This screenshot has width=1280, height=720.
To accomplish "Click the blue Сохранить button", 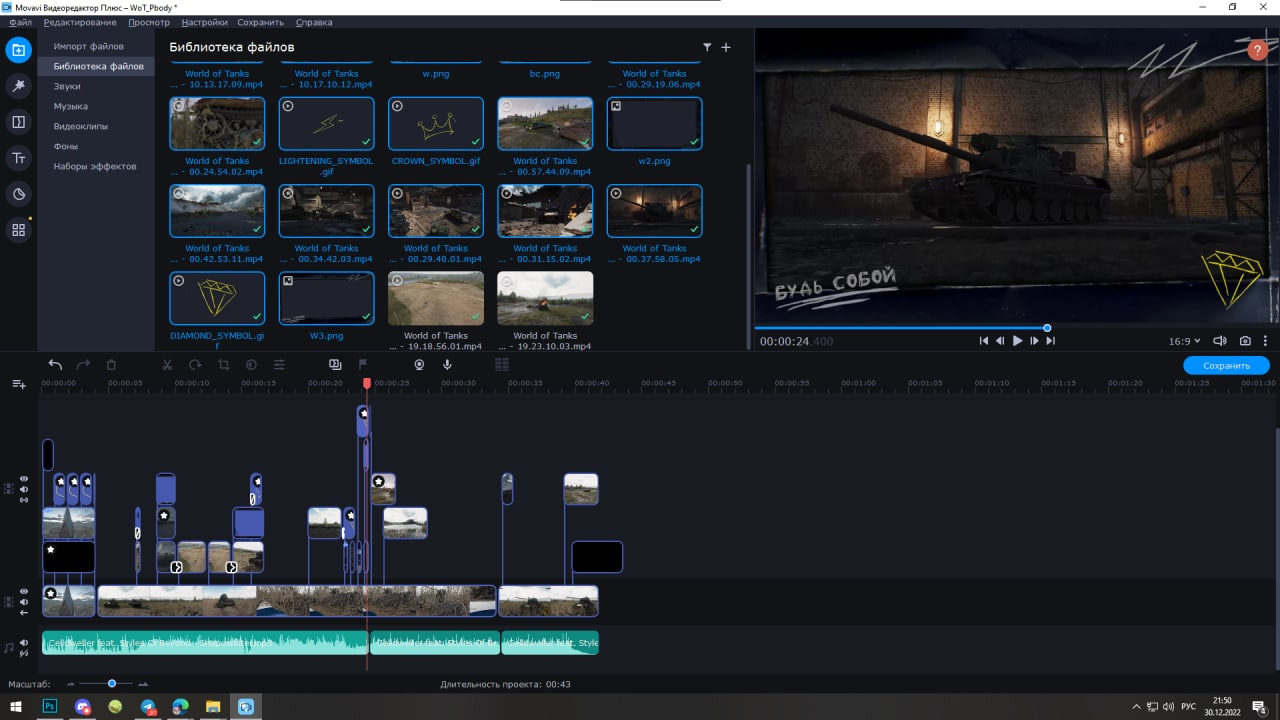I will pos(1226,366).
